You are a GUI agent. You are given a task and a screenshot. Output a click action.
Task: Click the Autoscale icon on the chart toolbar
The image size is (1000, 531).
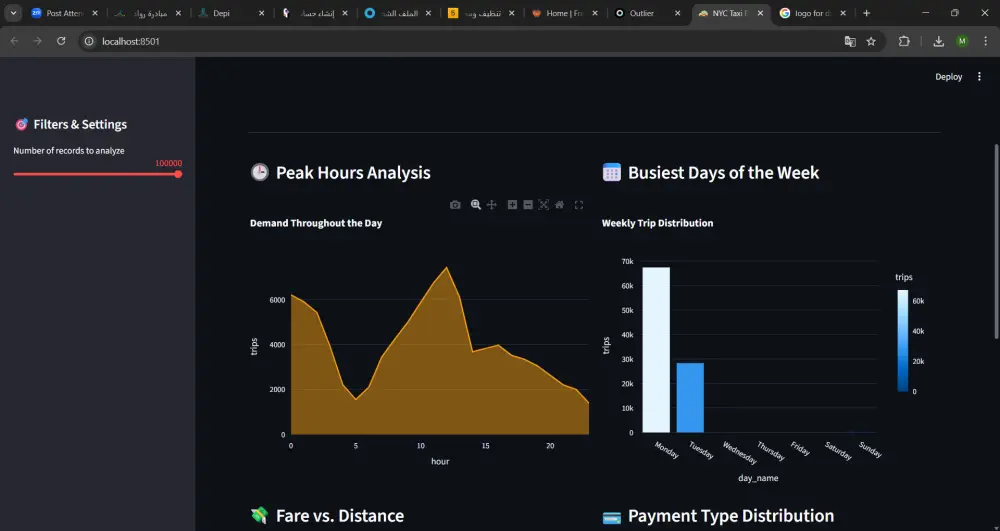pos(544,205)
